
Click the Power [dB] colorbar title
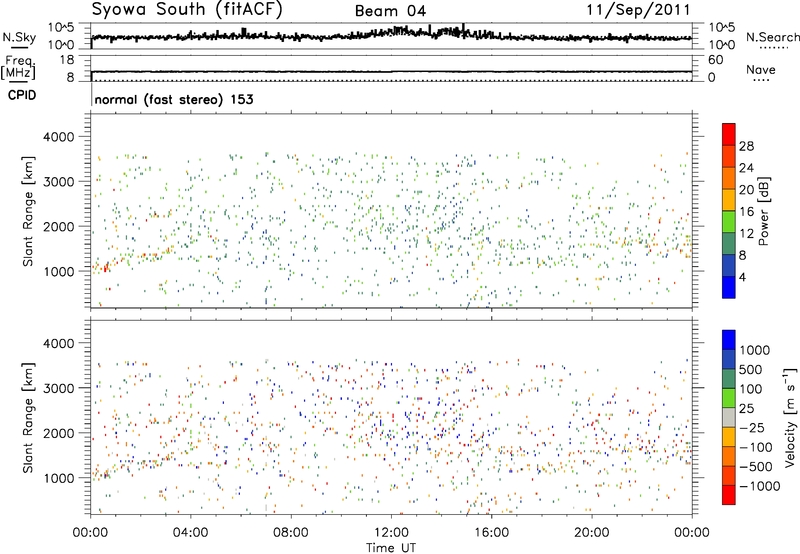[x=763, y=211]
